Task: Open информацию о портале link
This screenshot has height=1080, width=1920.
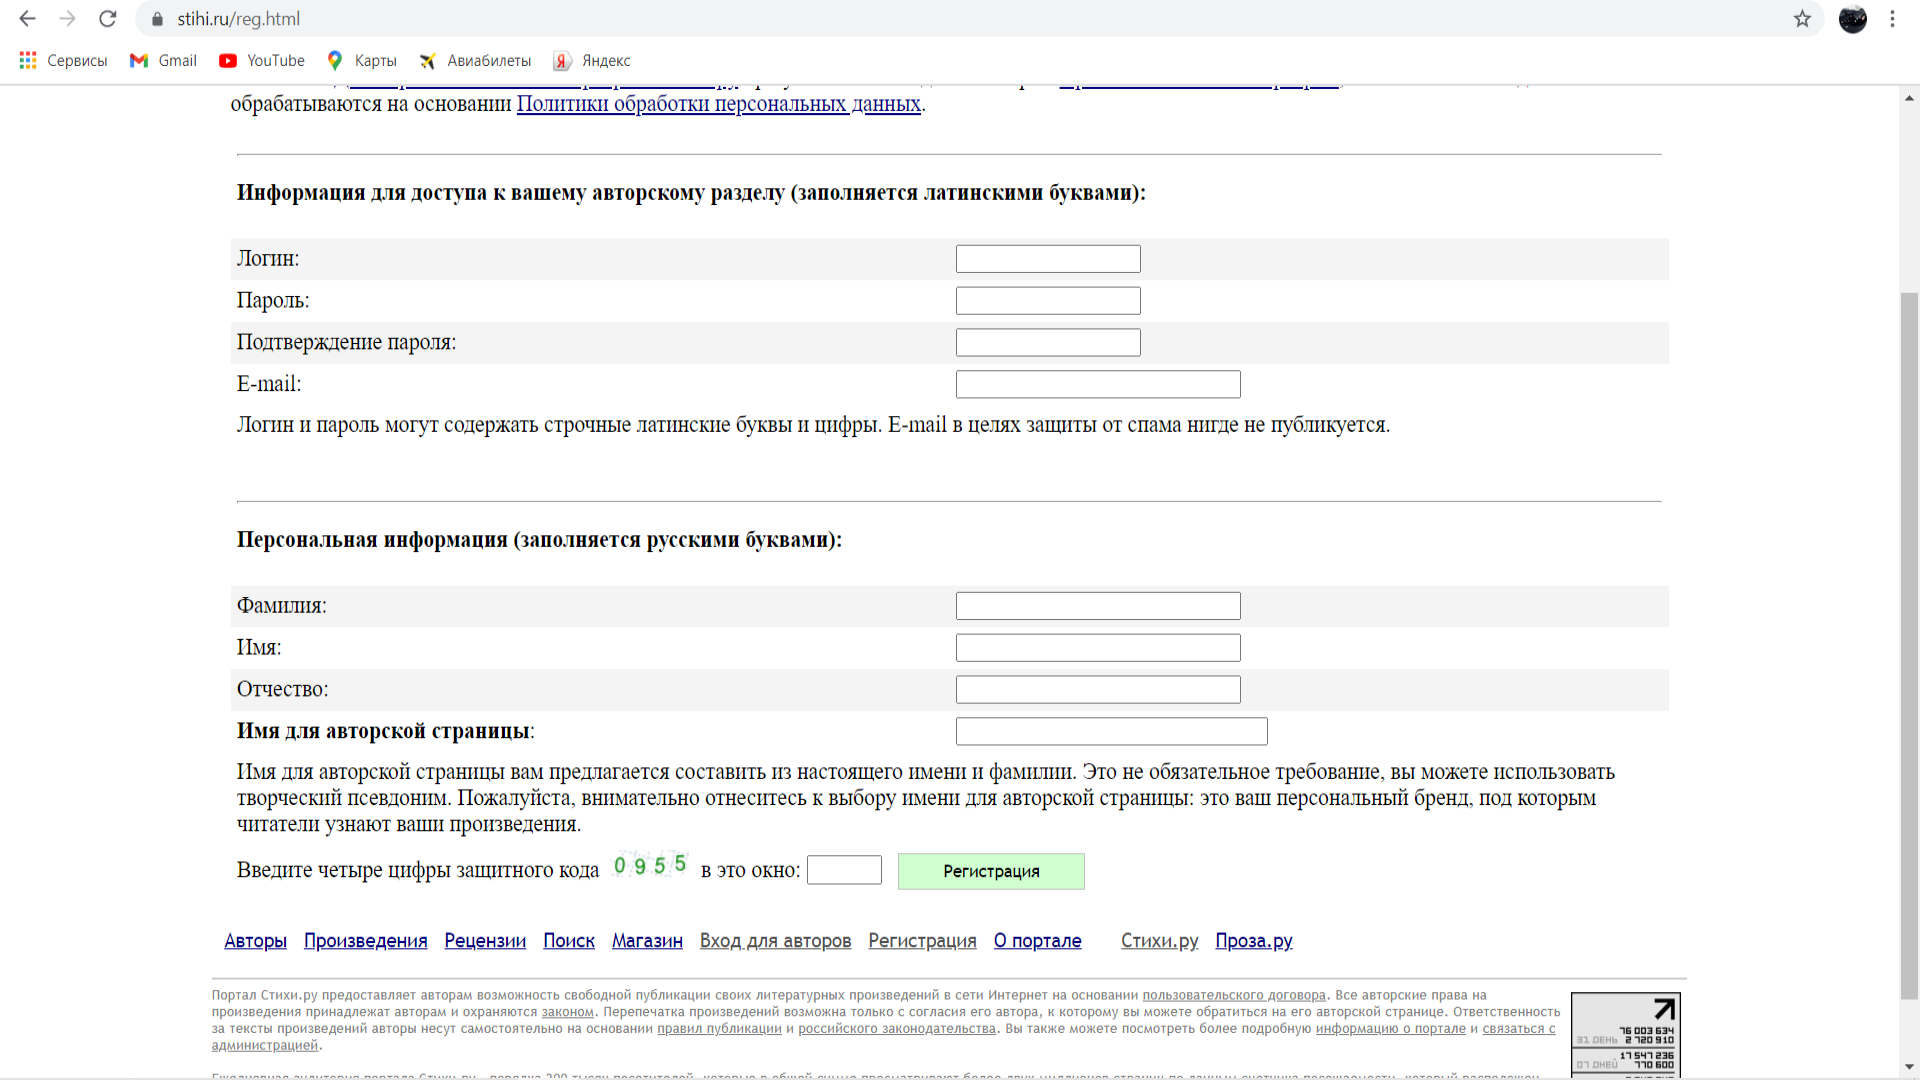Action: click(1390, 1029)
